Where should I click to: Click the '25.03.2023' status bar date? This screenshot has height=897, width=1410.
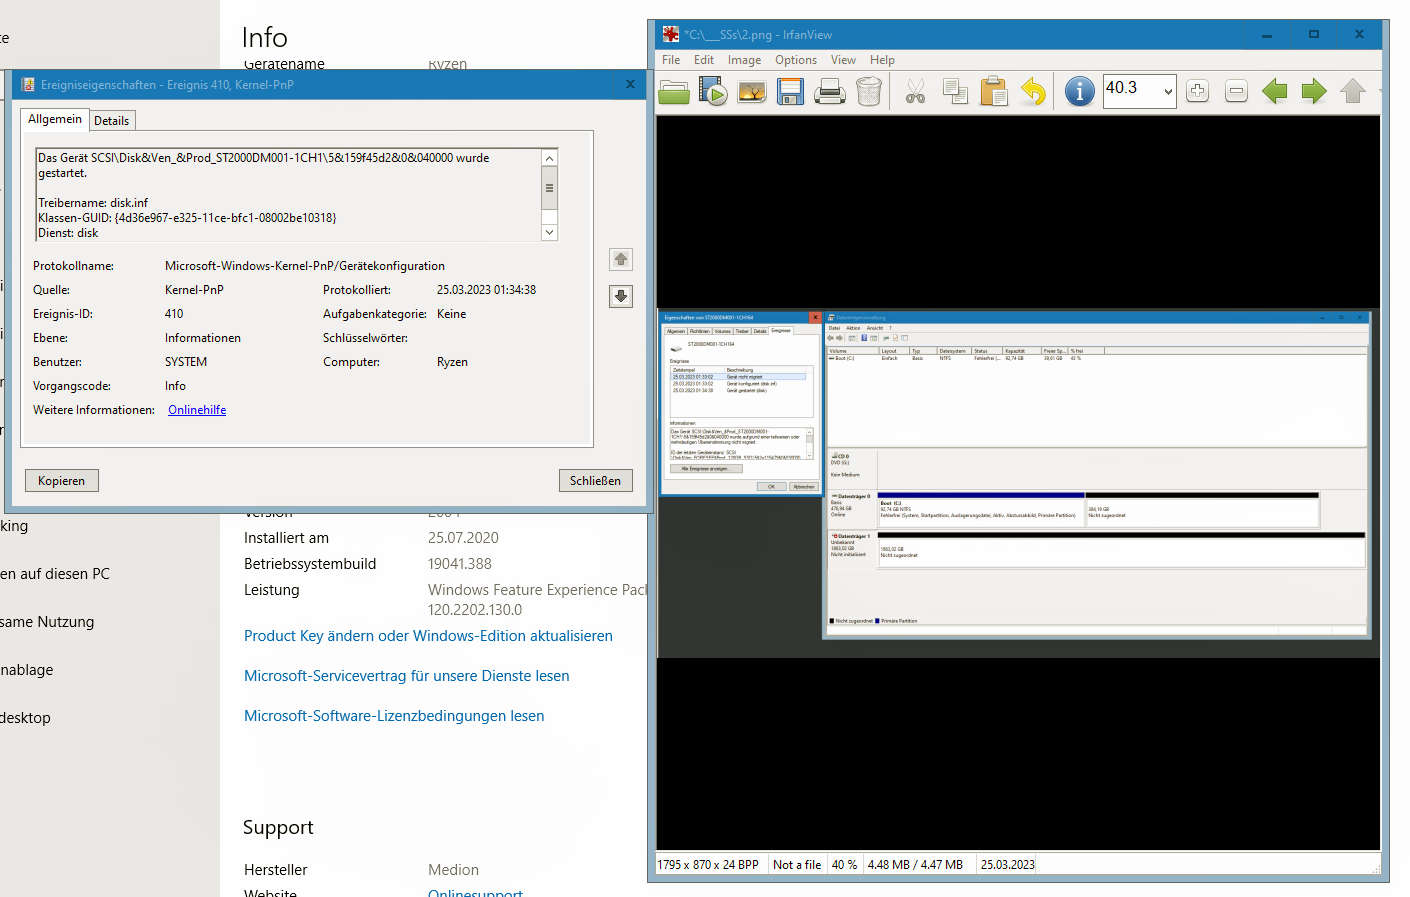tap(1008, 865)
